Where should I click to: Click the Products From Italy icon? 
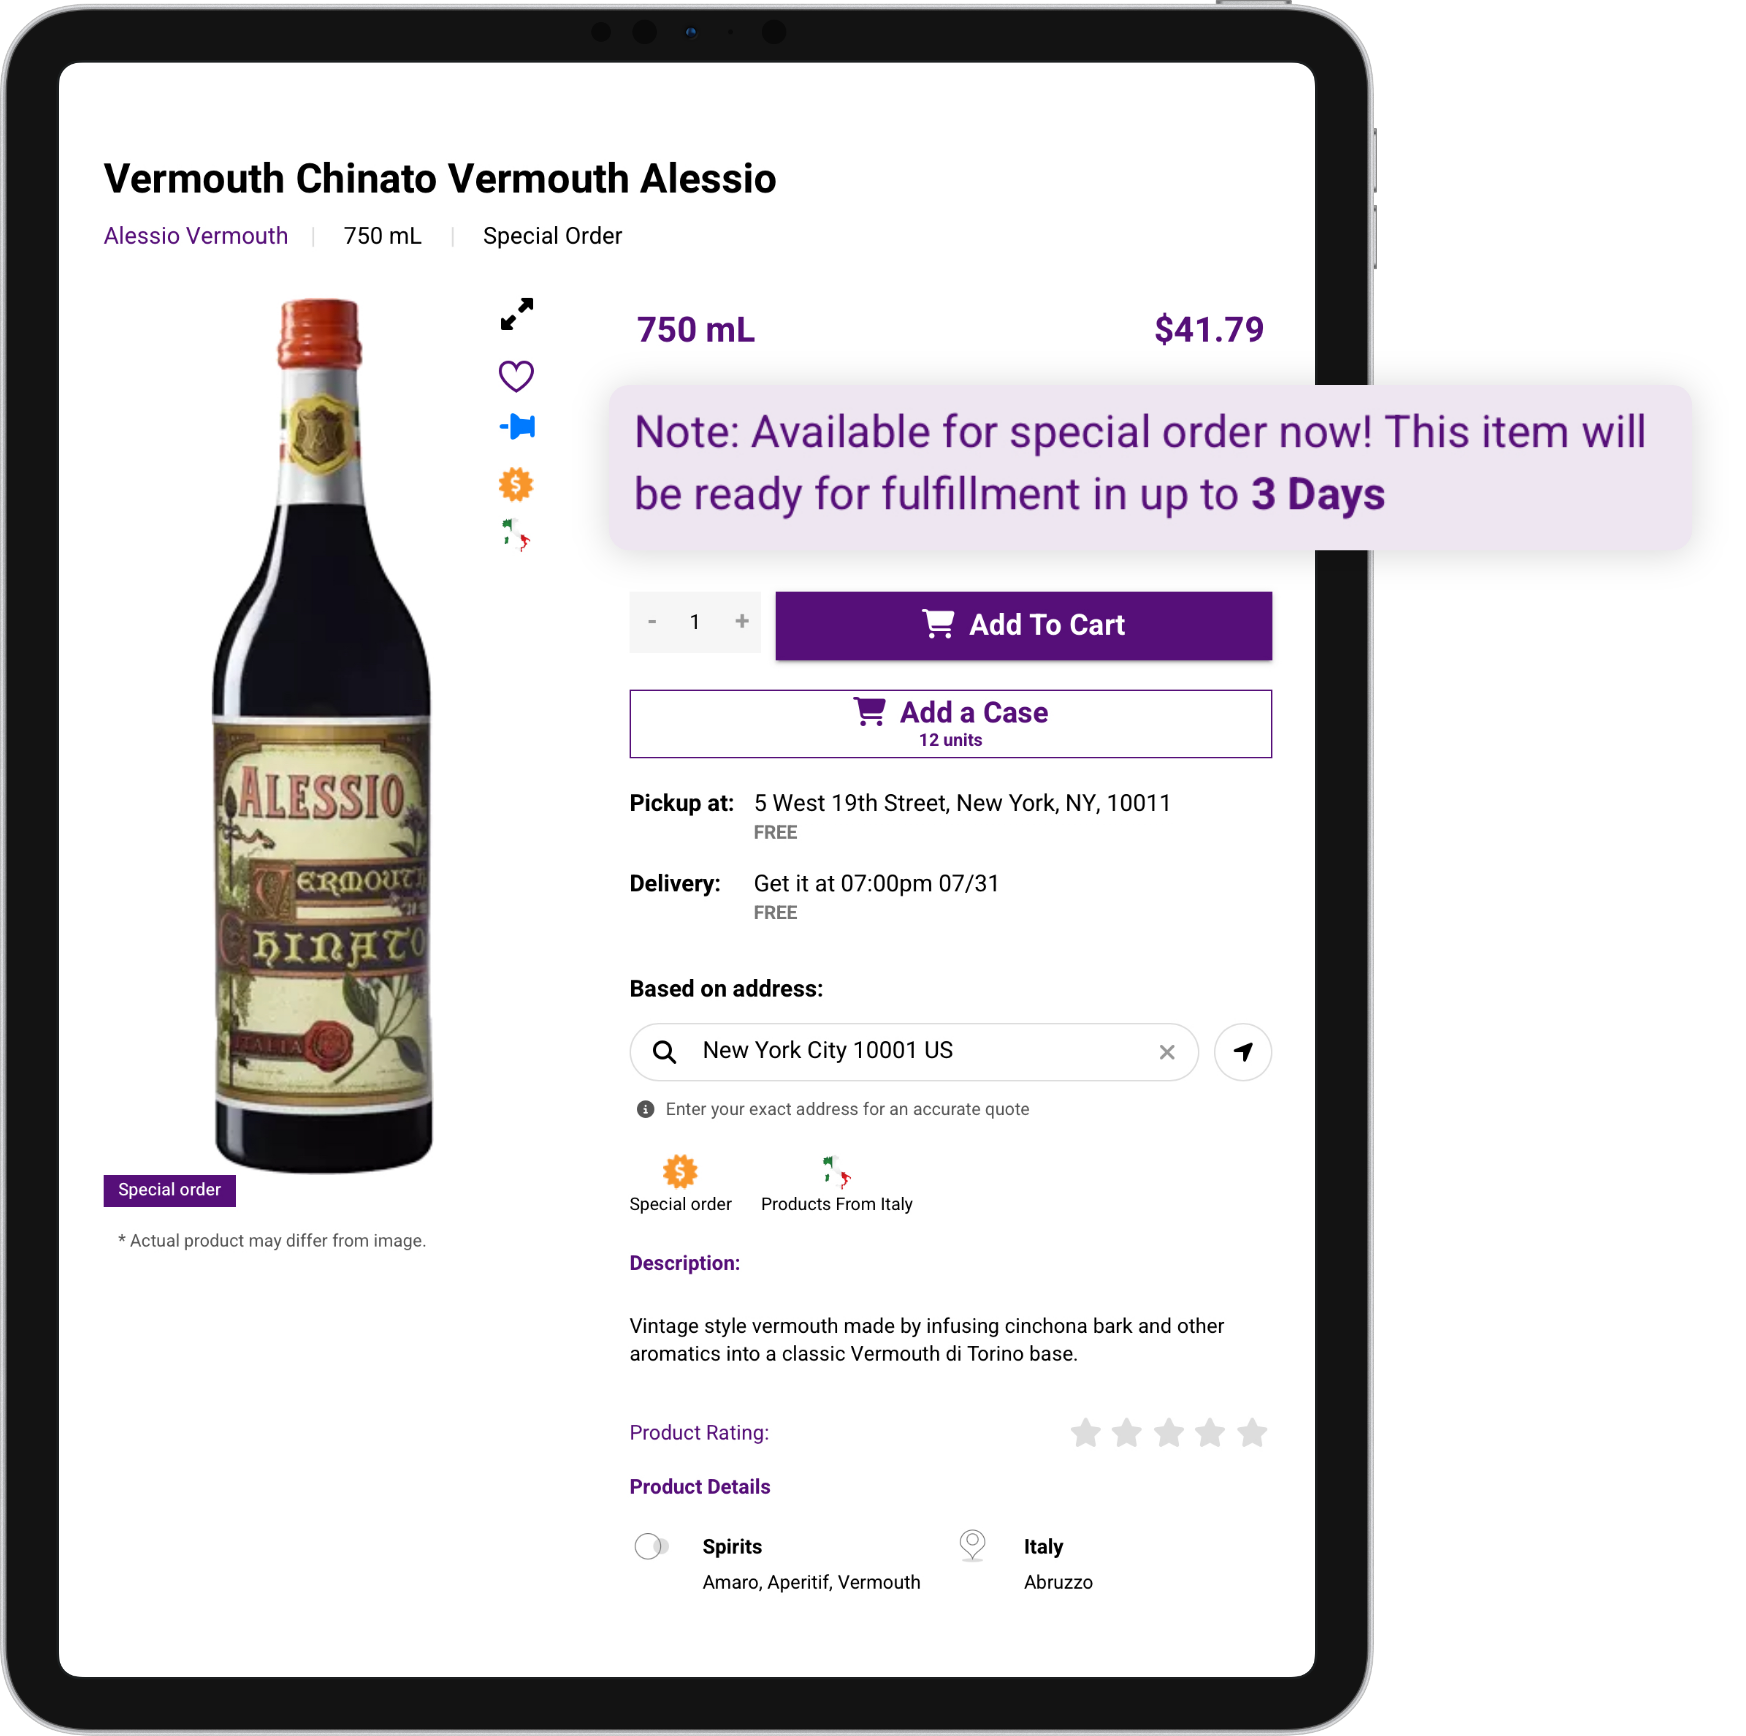[836, 1171]
